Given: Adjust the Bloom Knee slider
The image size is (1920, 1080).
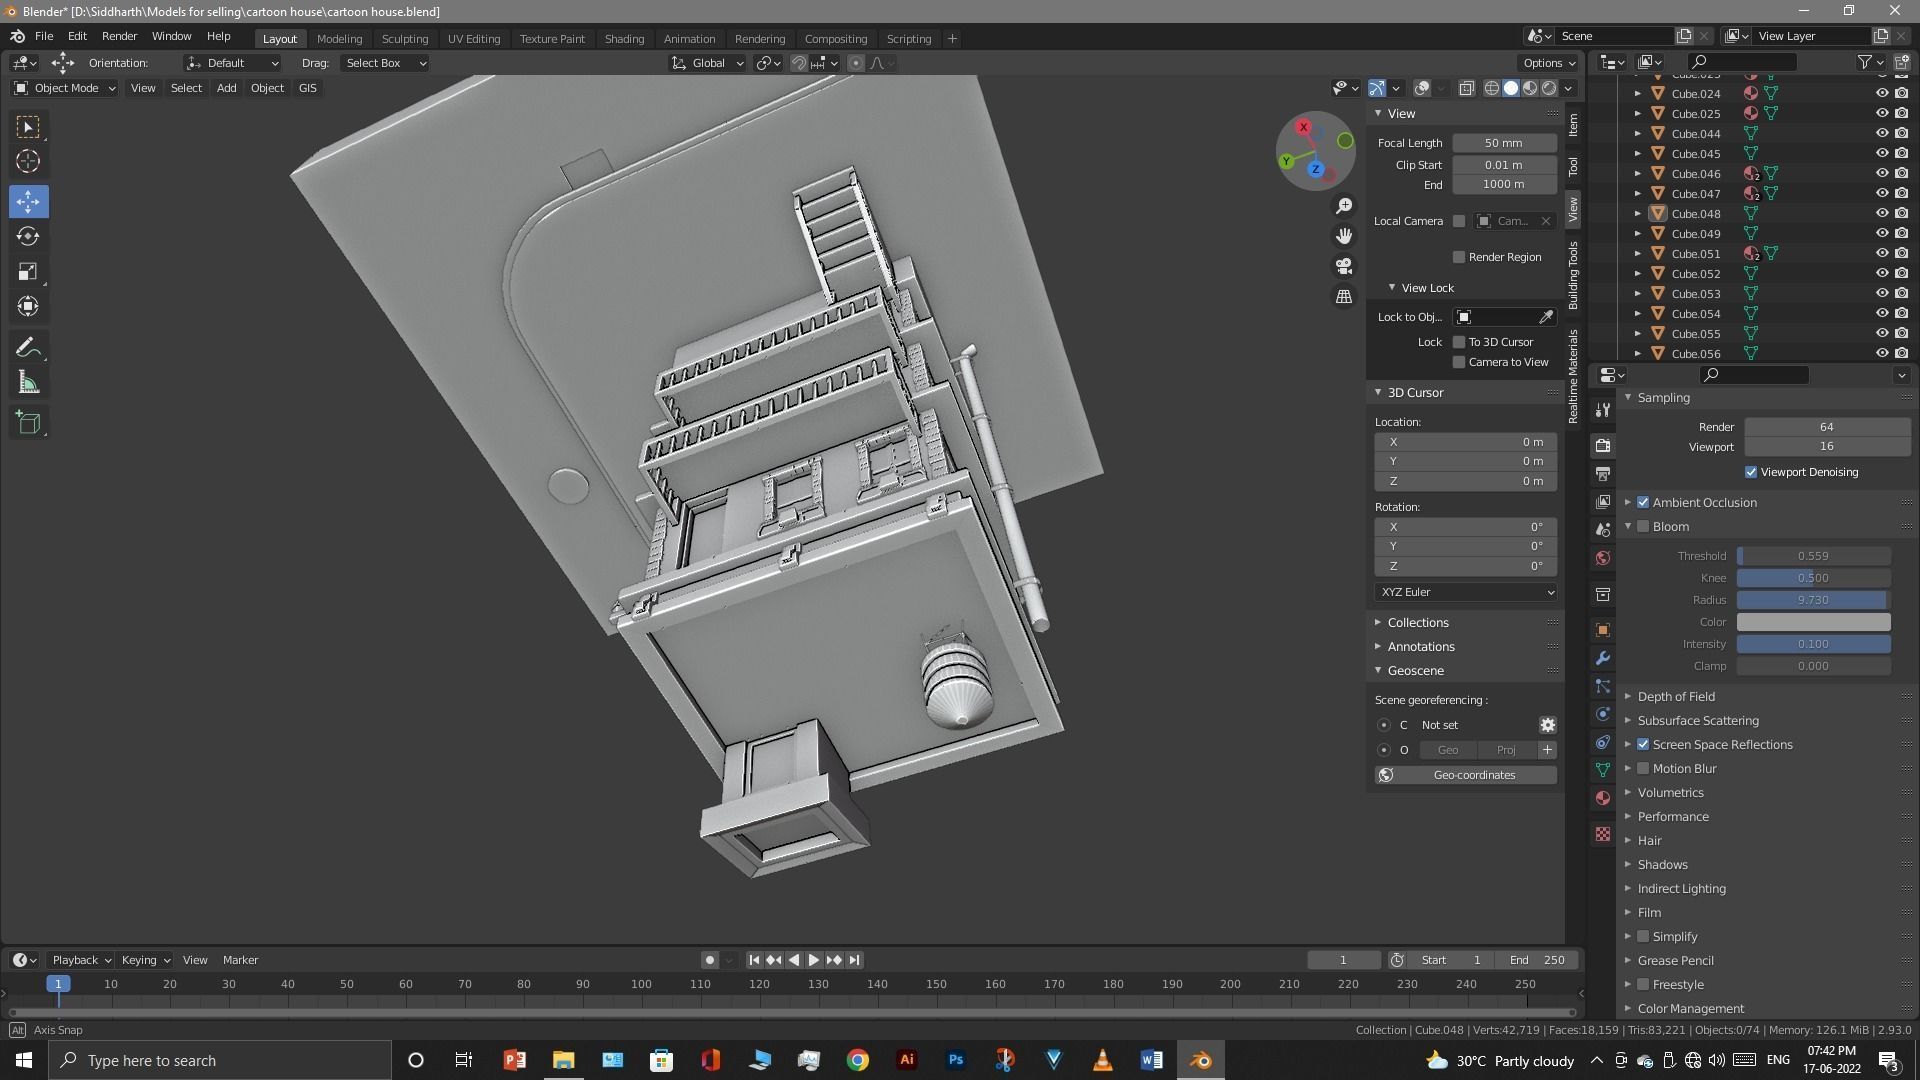Looking at the screenshot, I should coord(1813,578).
